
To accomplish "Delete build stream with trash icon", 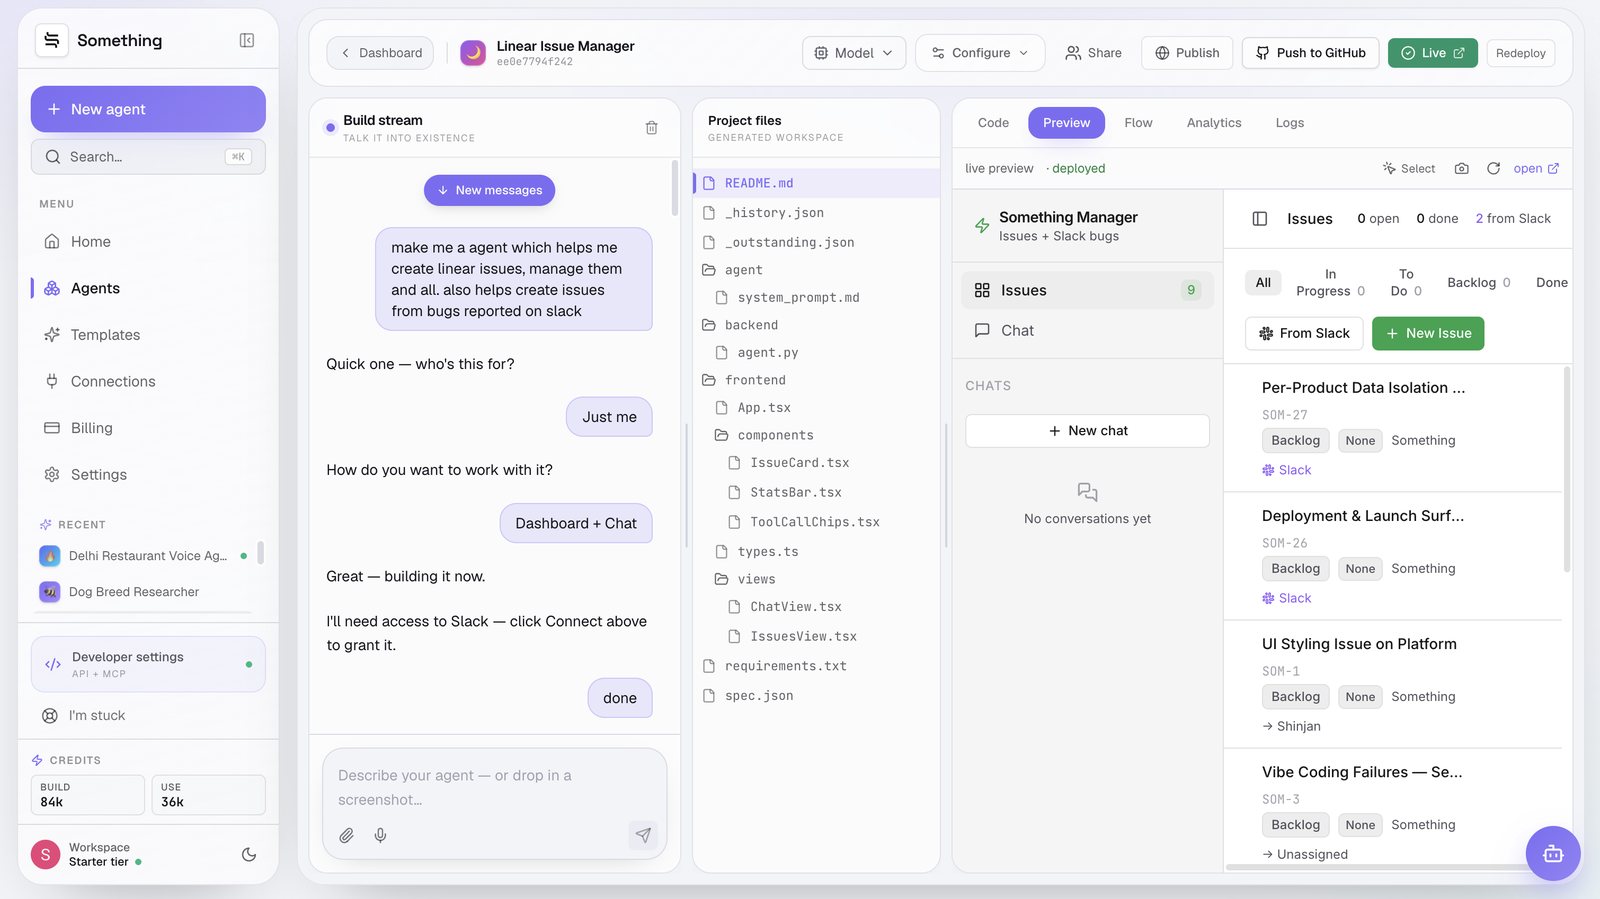I will [x=651, y=128].
